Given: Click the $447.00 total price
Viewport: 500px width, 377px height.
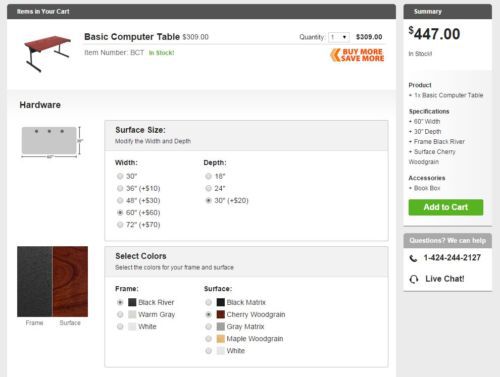Looking at the screenshot, I should [434, 34].
